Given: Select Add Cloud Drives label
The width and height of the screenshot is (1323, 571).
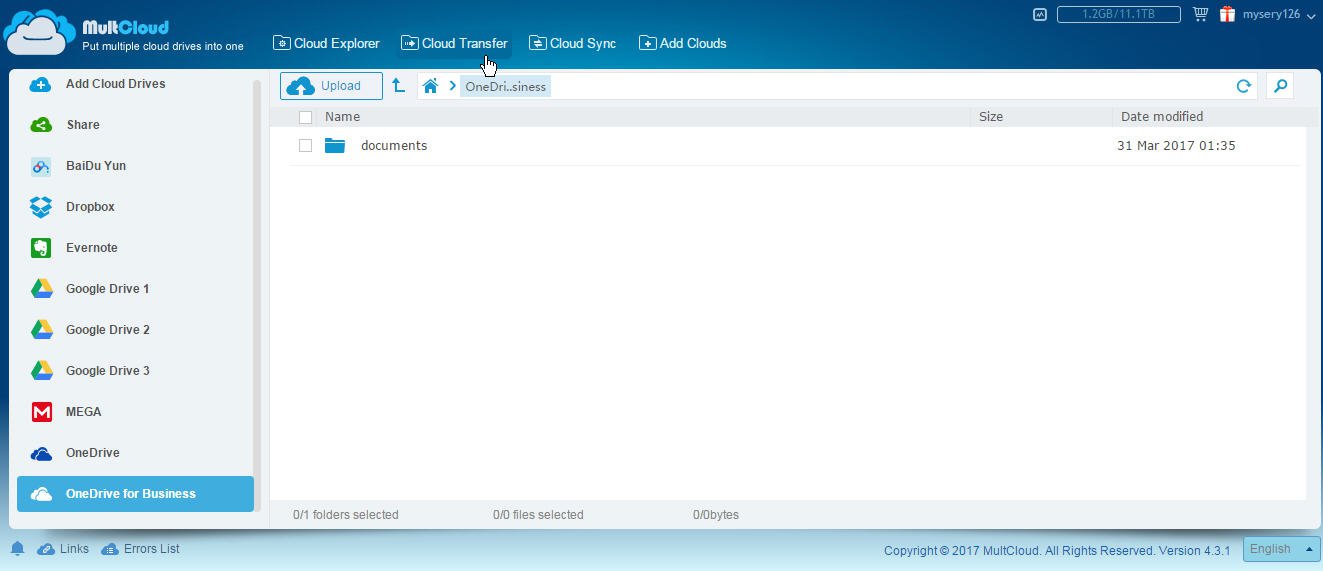Looking at the screenshot, I should [x=116, y=84].
